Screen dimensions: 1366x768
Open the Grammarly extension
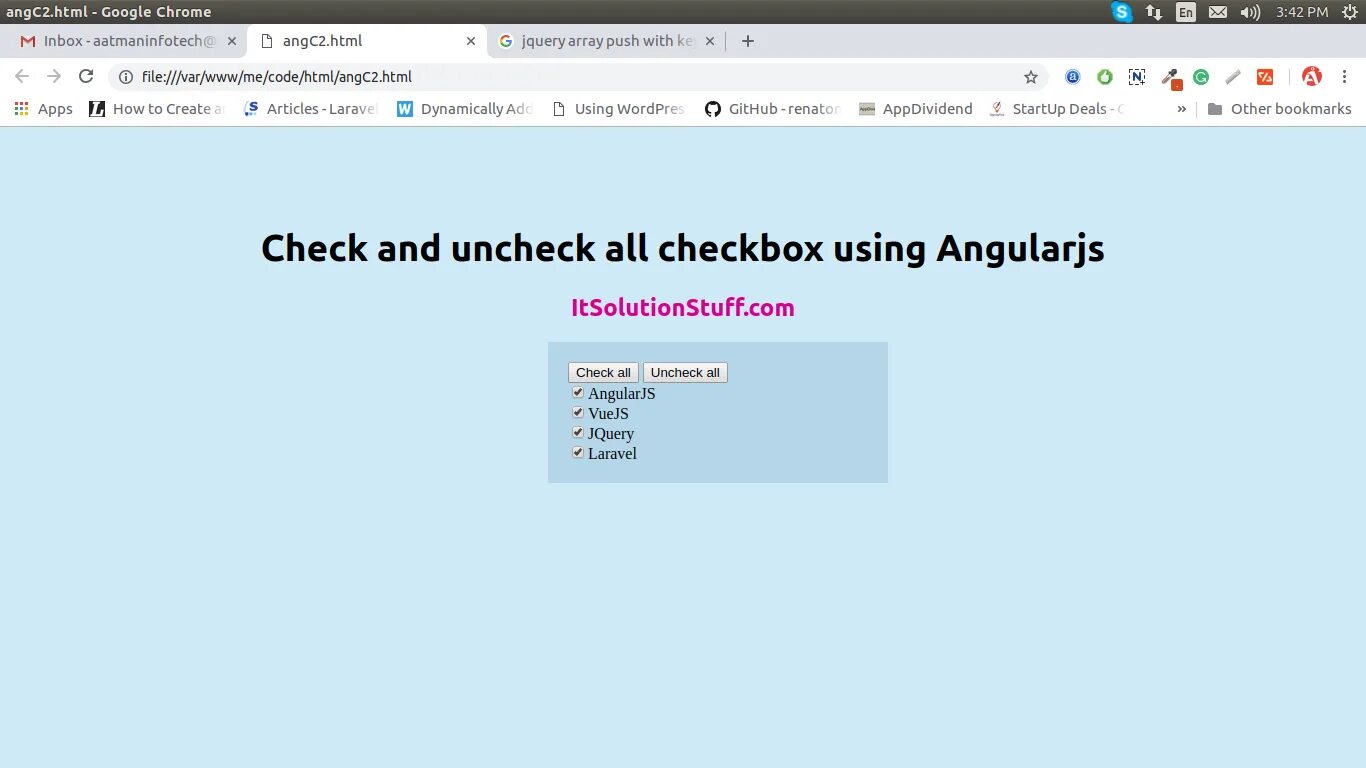coord(1201,77)
